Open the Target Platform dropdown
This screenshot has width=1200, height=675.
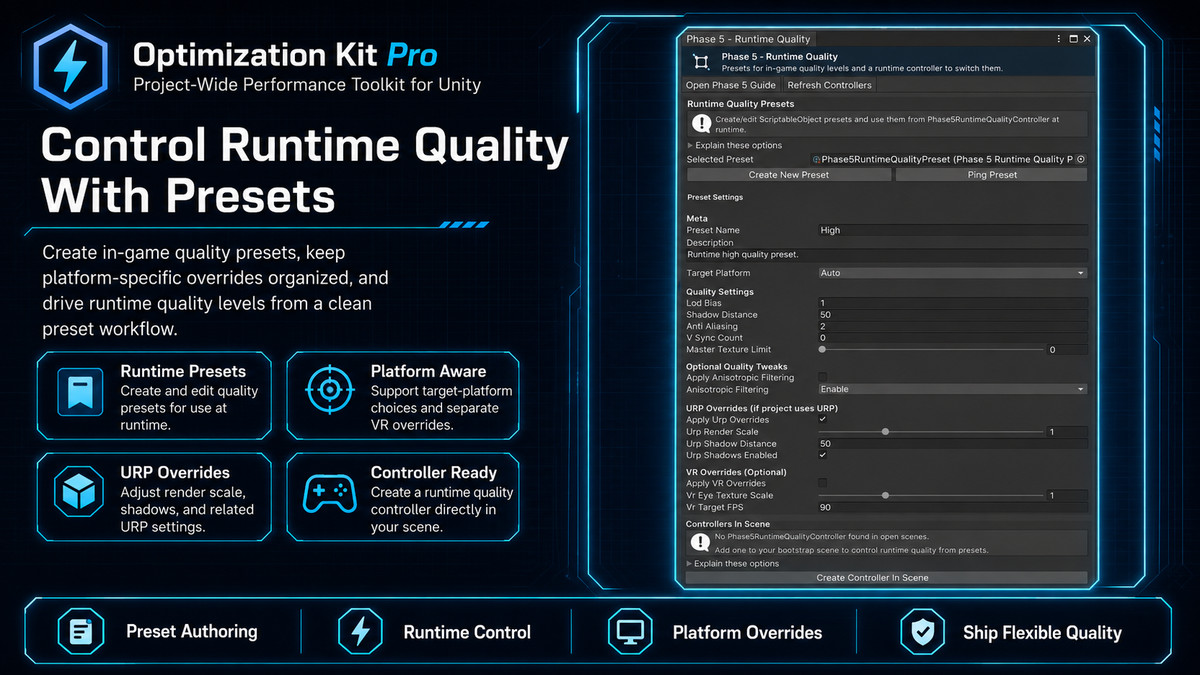(x=952, y=273)
